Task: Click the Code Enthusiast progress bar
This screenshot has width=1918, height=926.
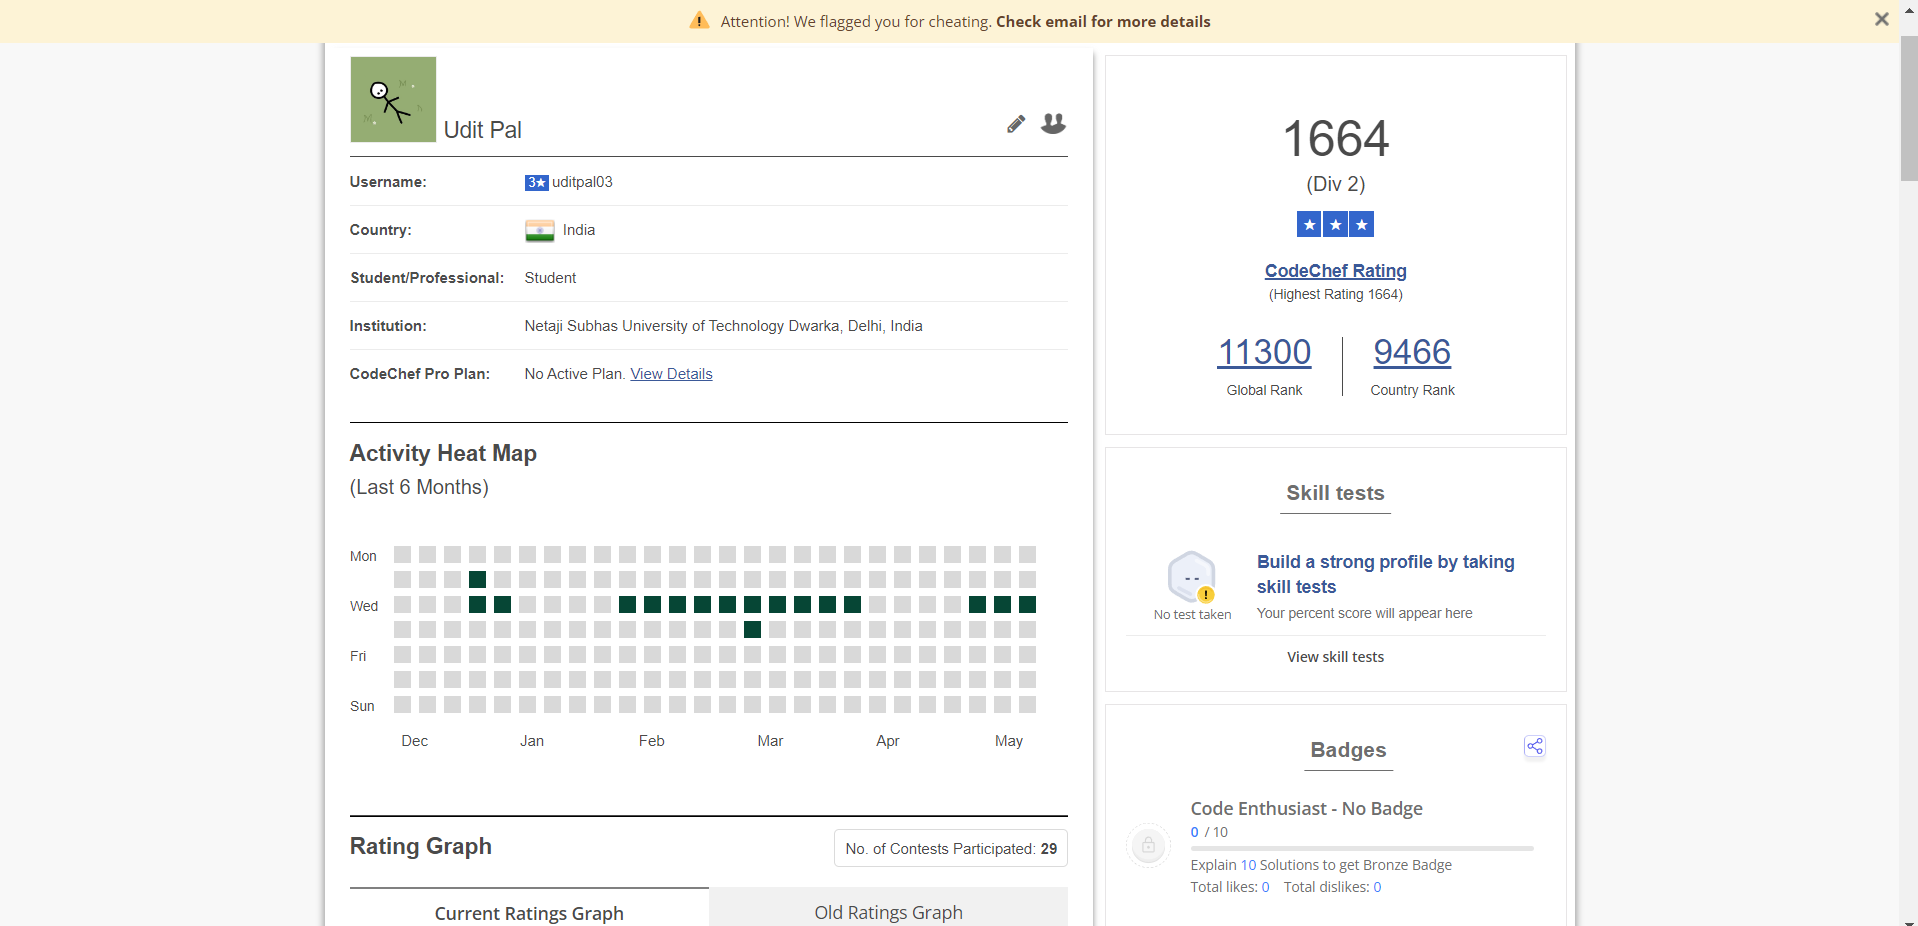Action: (1362, 848)
